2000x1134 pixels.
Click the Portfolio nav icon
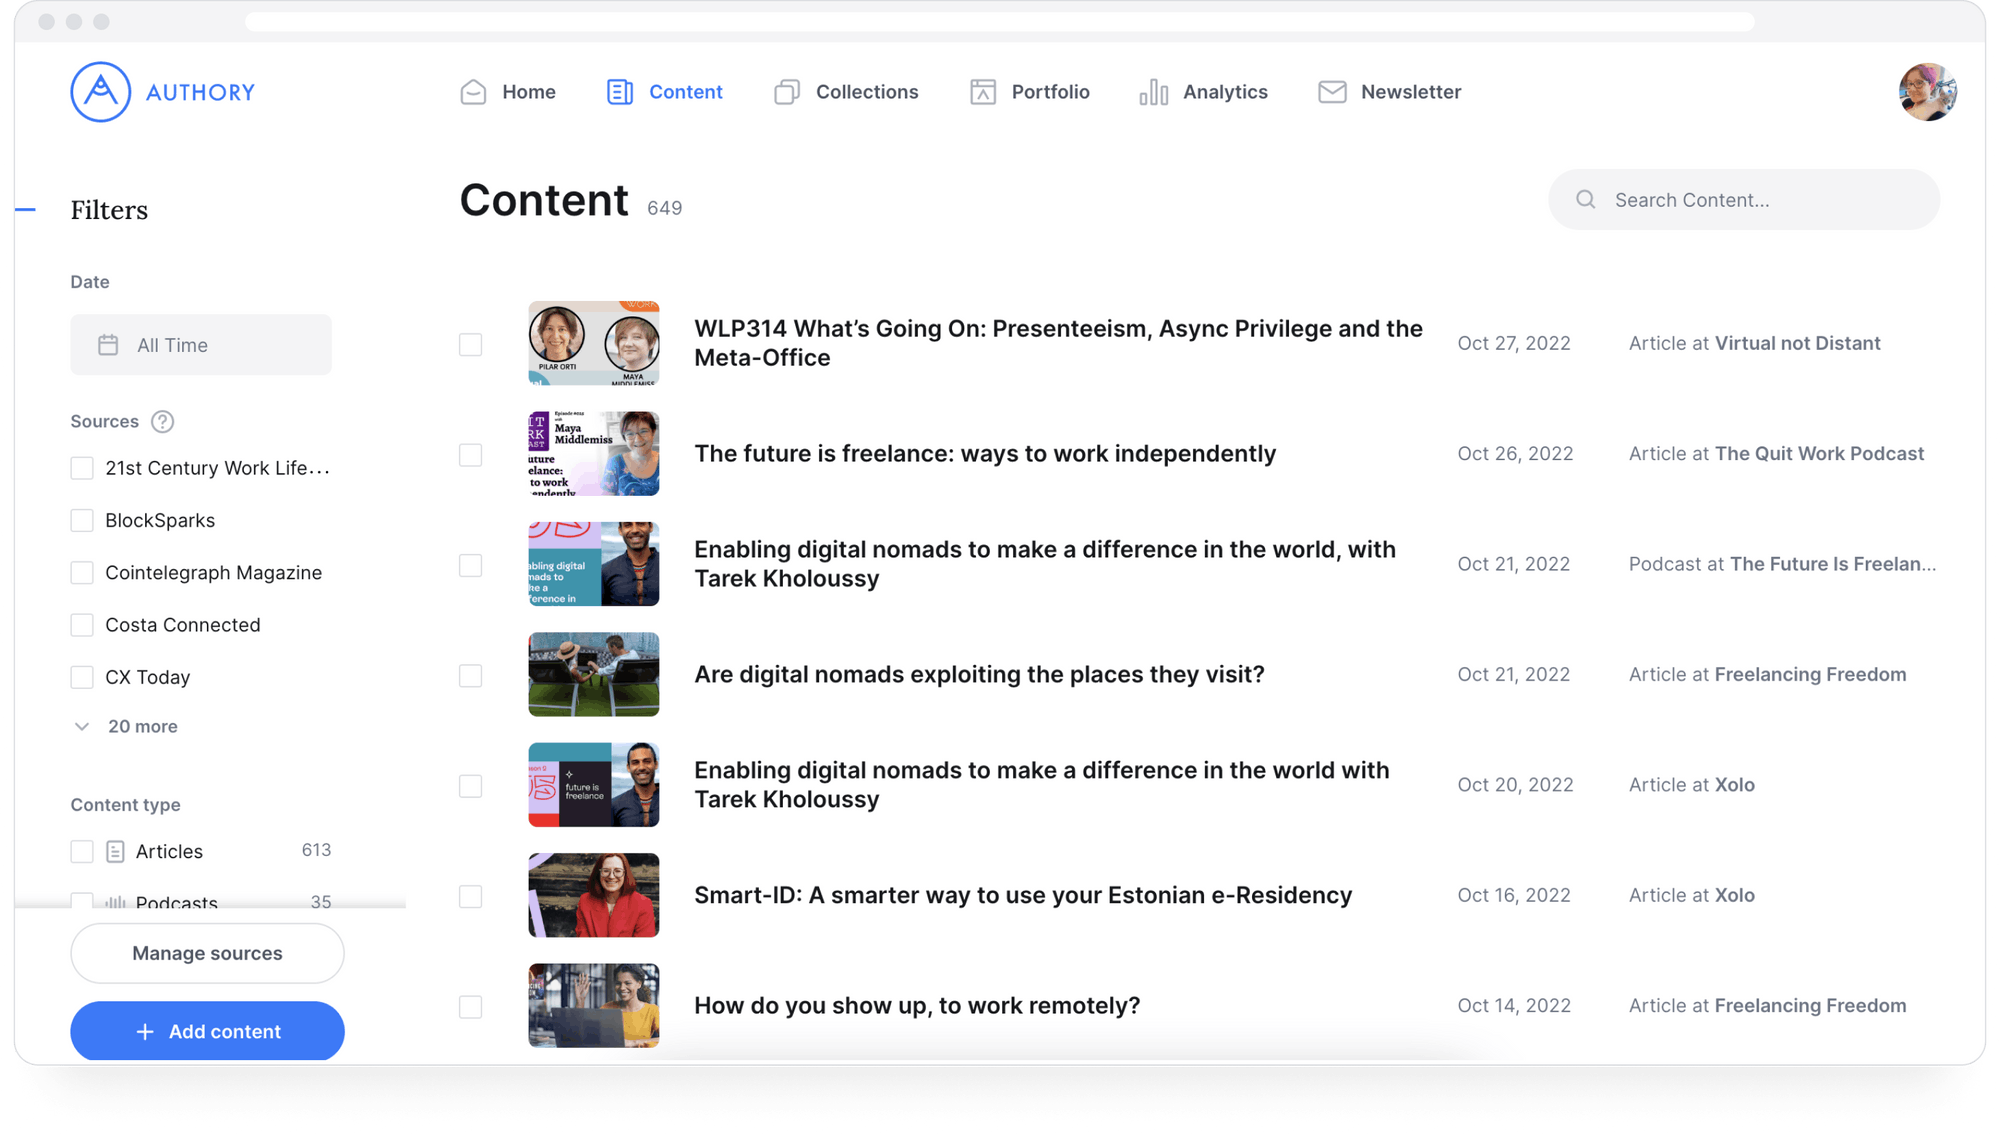pos(982,91)
